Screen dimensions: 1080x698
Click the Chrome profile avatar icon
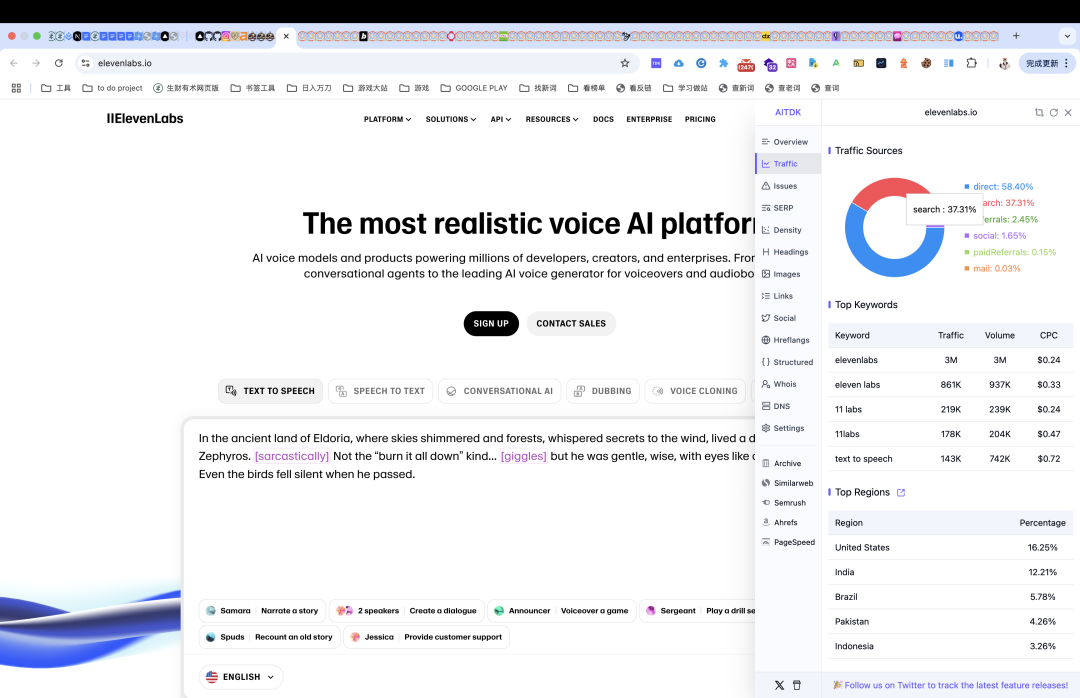pyautogui.click(x=1004, y=63)
